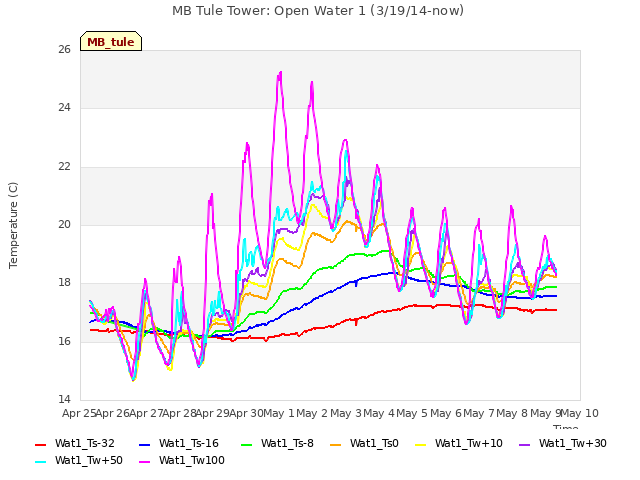Click the 22 y-axis tick label

(64, 167)
